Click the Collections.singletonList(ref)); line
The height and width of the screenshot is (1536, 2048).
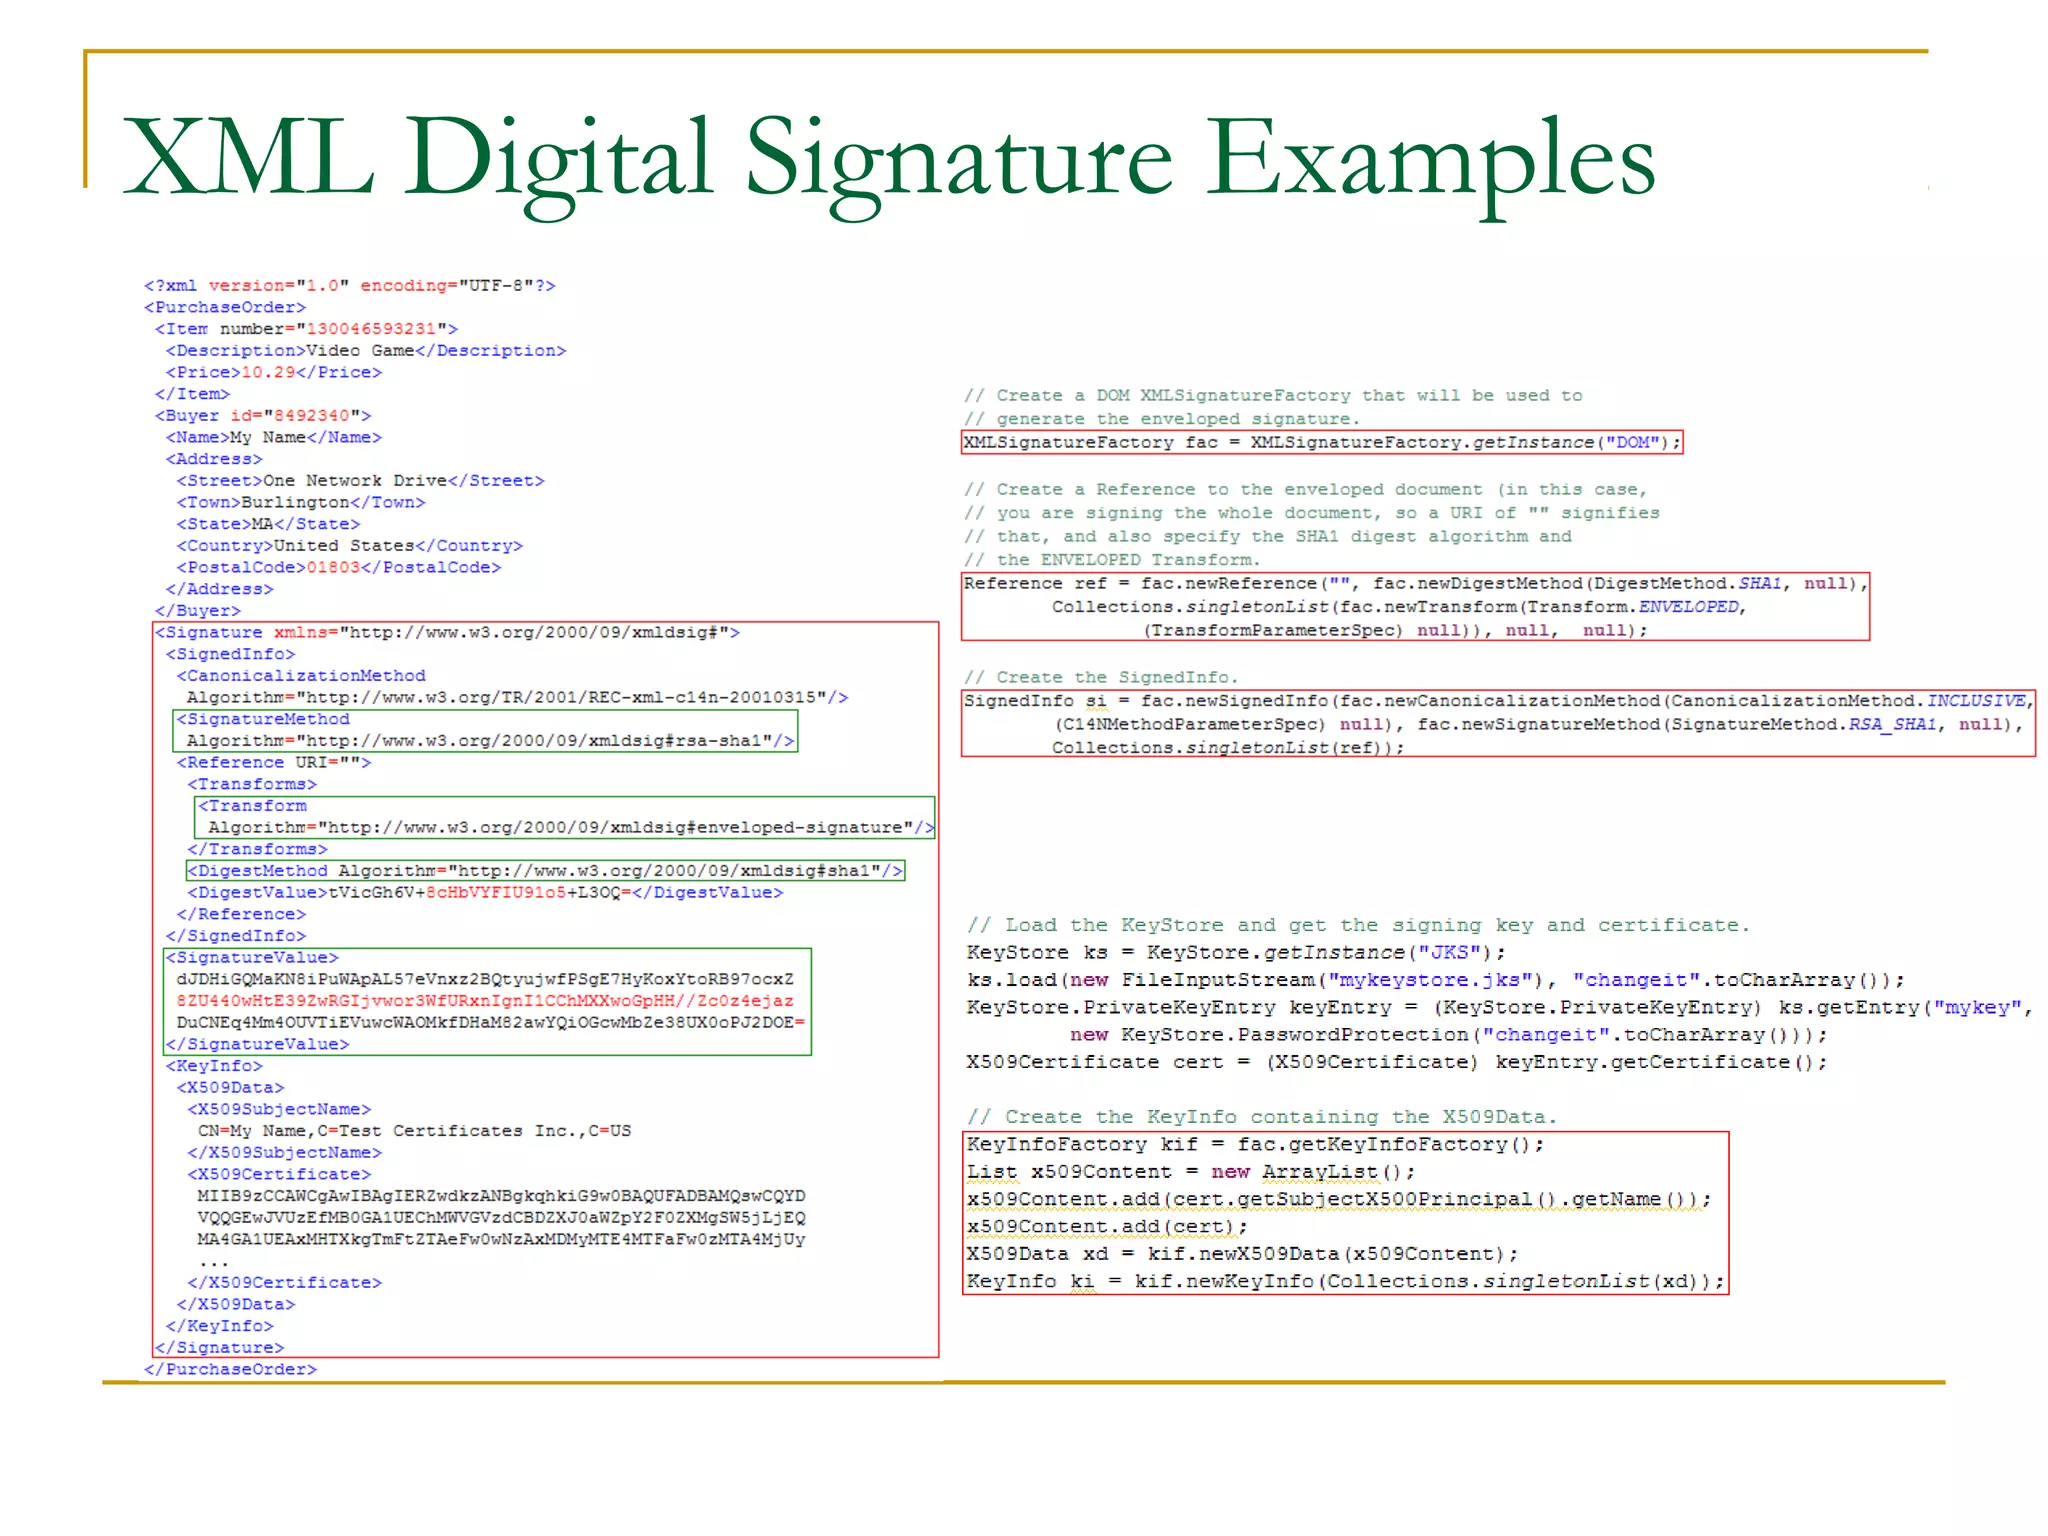pyautogui.click(x=1228, y=748)
